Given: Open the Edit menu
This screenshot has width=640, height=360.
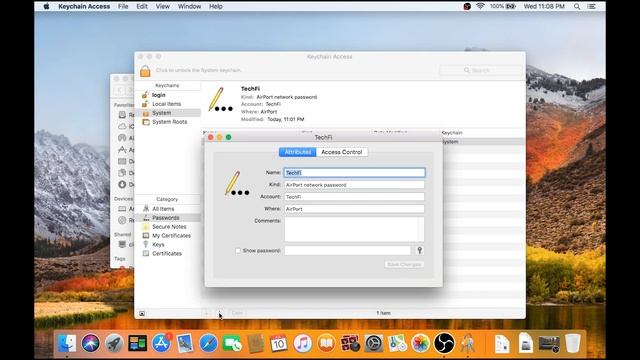Looking at the screenshot, I should [x=142, y=6].
